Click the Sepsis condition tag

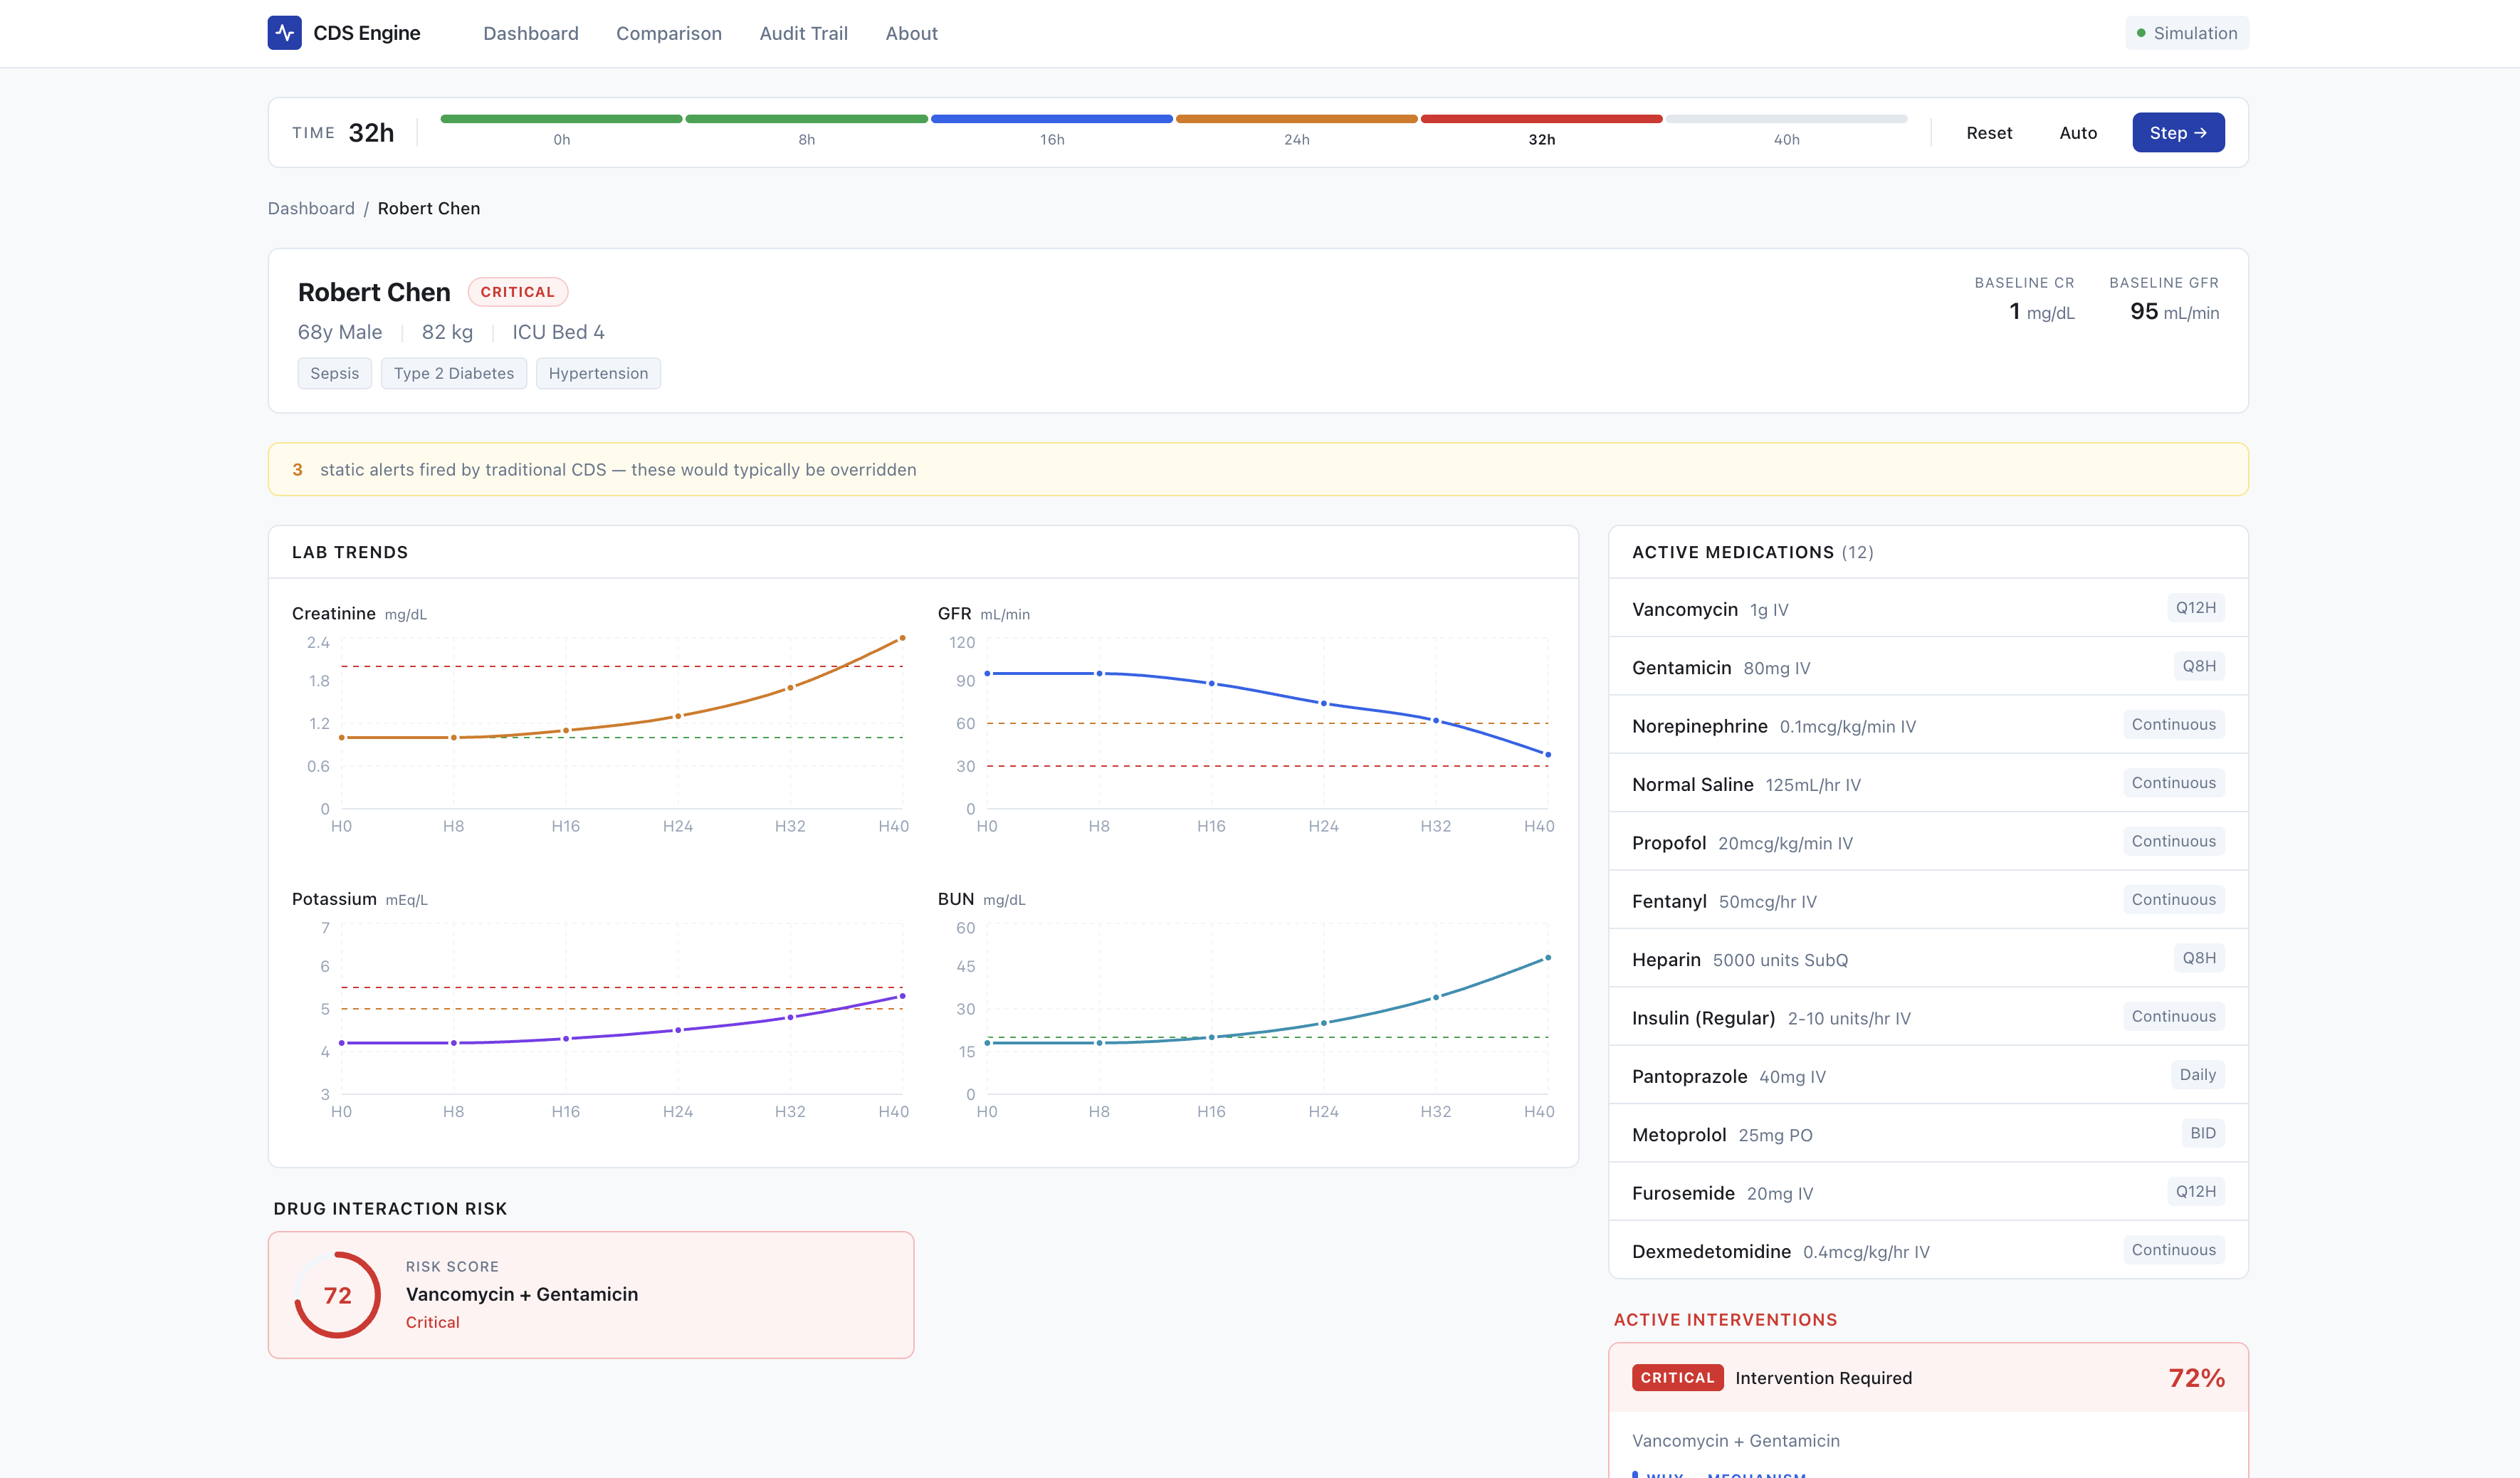(x=334, y=373)
